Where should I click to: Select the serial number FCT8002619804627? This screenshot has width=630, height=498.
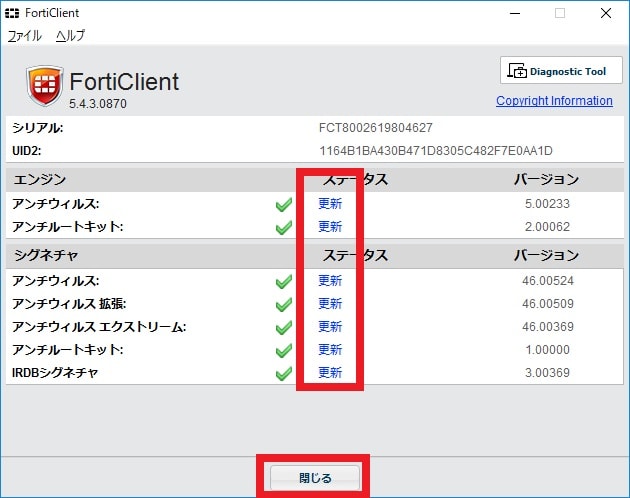[376, 128]
